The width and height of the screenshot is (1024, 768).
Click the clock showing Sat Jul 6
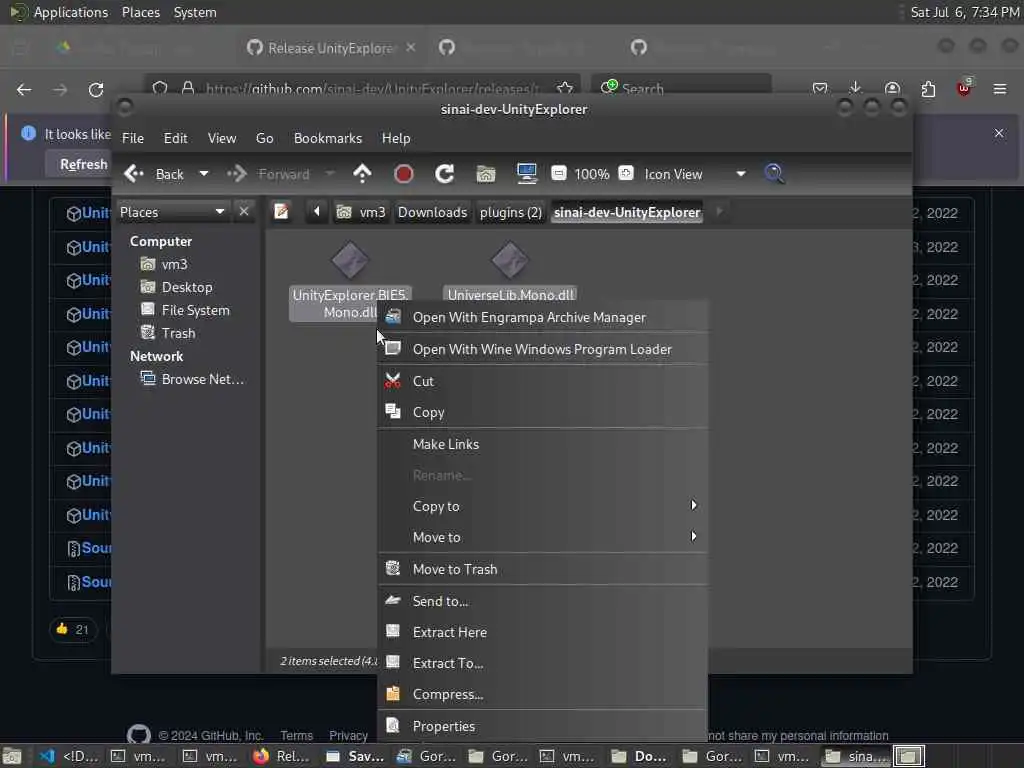point(964,12)
